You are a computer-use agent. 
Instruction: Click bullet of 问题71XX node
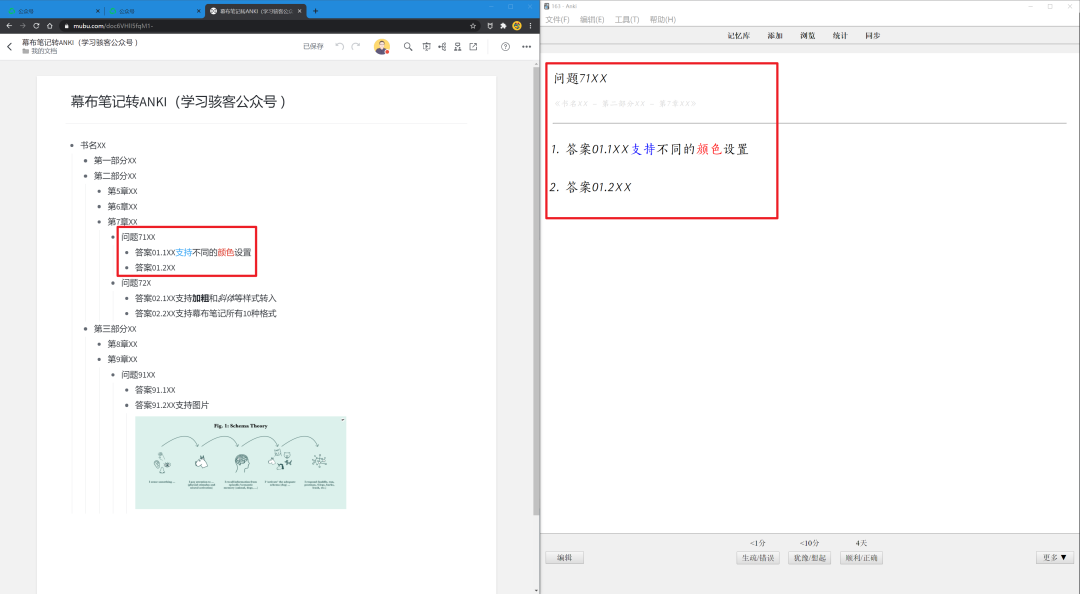coord(113,237)
